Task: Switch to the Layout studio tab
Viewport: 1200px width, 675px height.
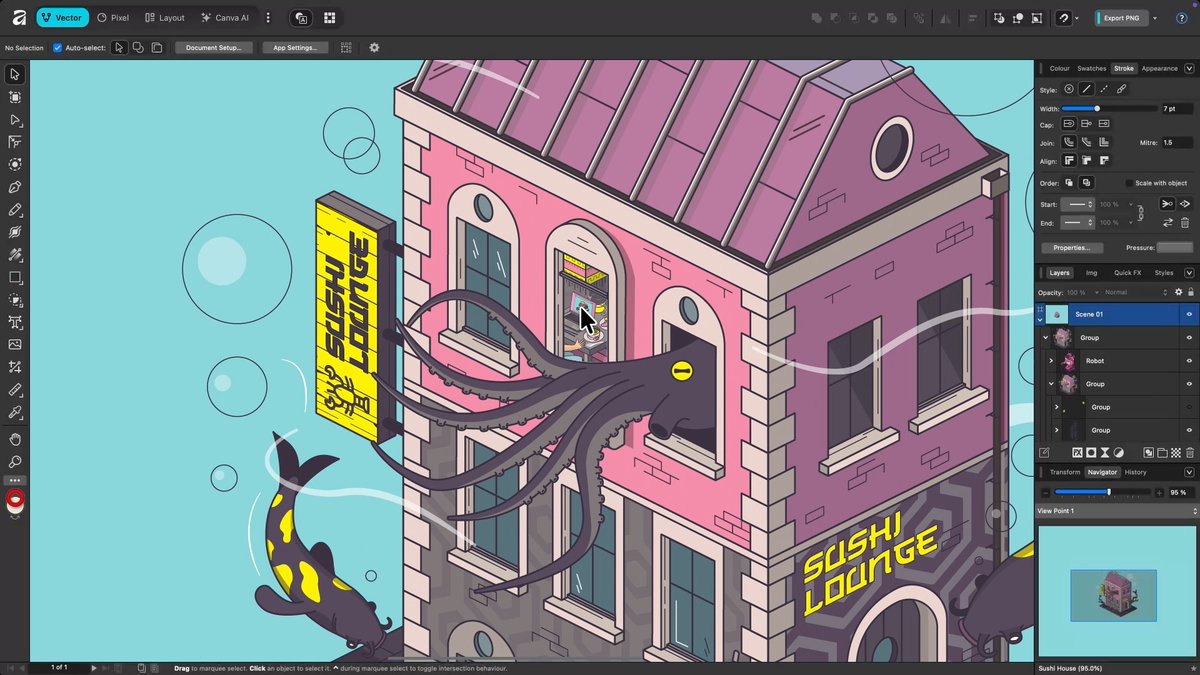Action: point(165,18)
